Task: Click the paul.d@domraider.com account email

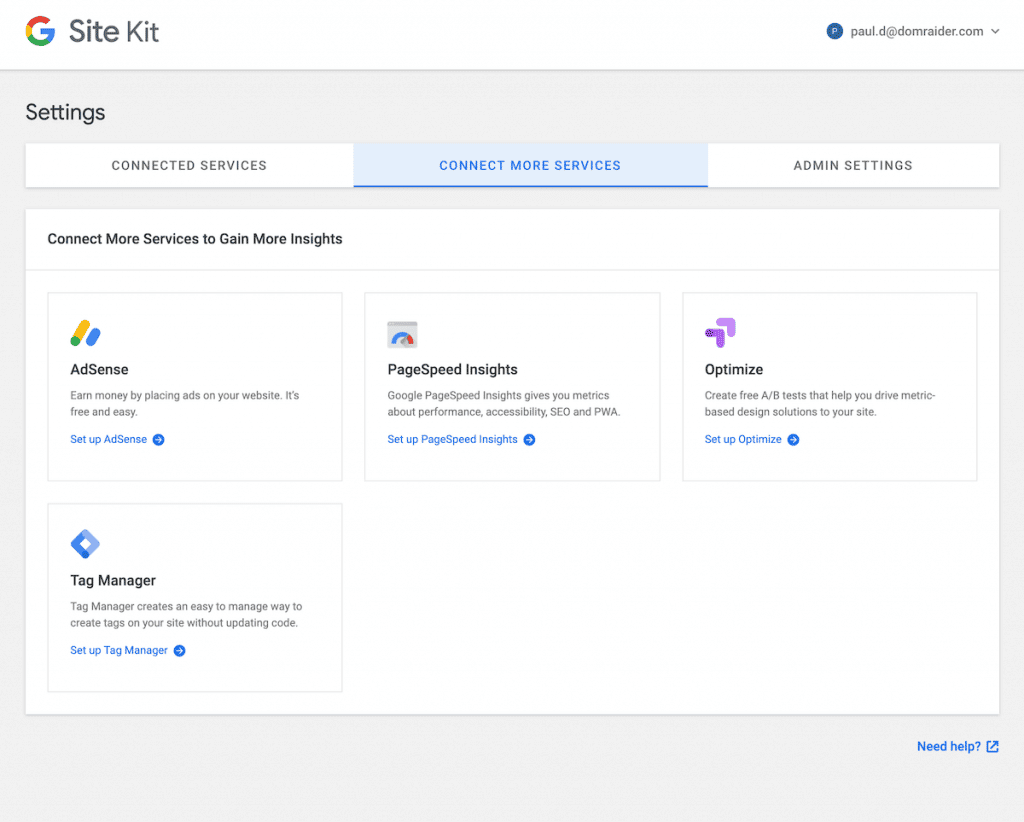Action: pyautogui.click(x=917, y=31)
